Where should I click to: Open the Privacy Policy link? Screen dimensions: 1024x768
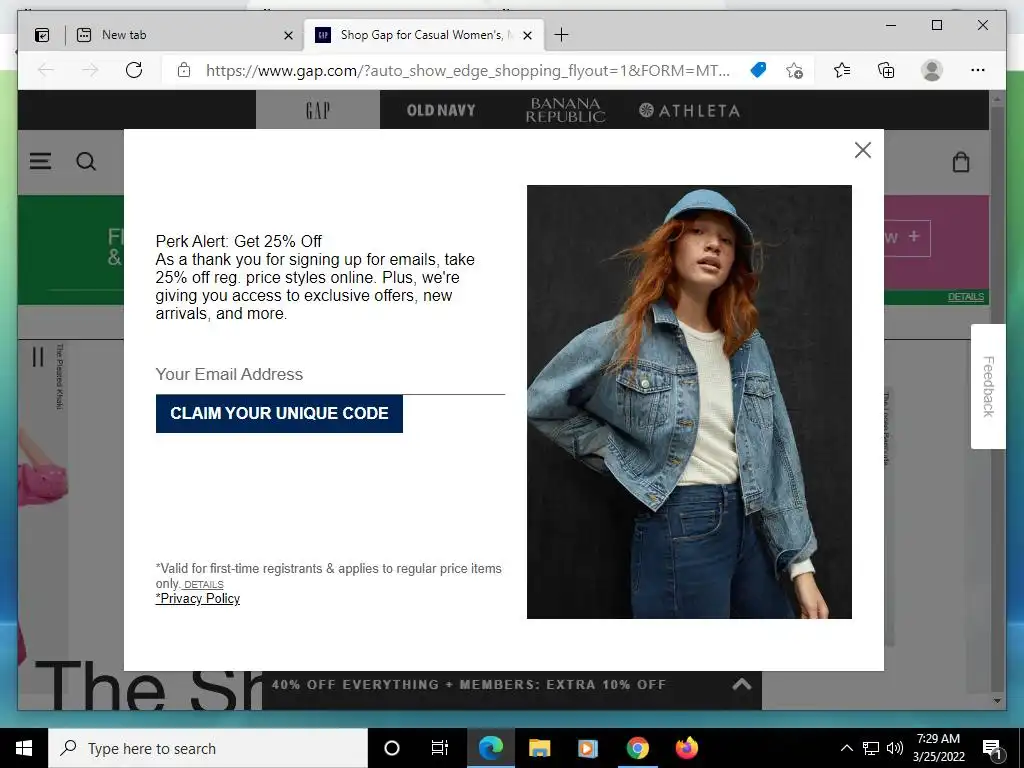[198, 599]
